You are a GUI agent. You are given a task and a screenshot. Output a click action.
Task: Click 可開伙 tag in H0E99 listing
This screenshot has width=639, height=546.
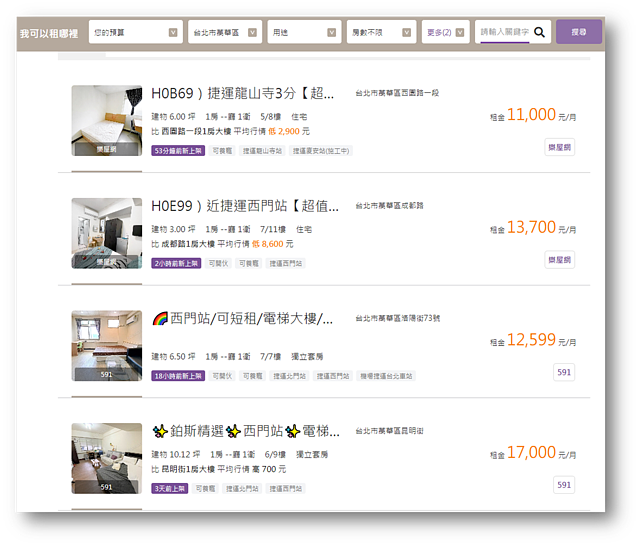[x=218, y=263]
